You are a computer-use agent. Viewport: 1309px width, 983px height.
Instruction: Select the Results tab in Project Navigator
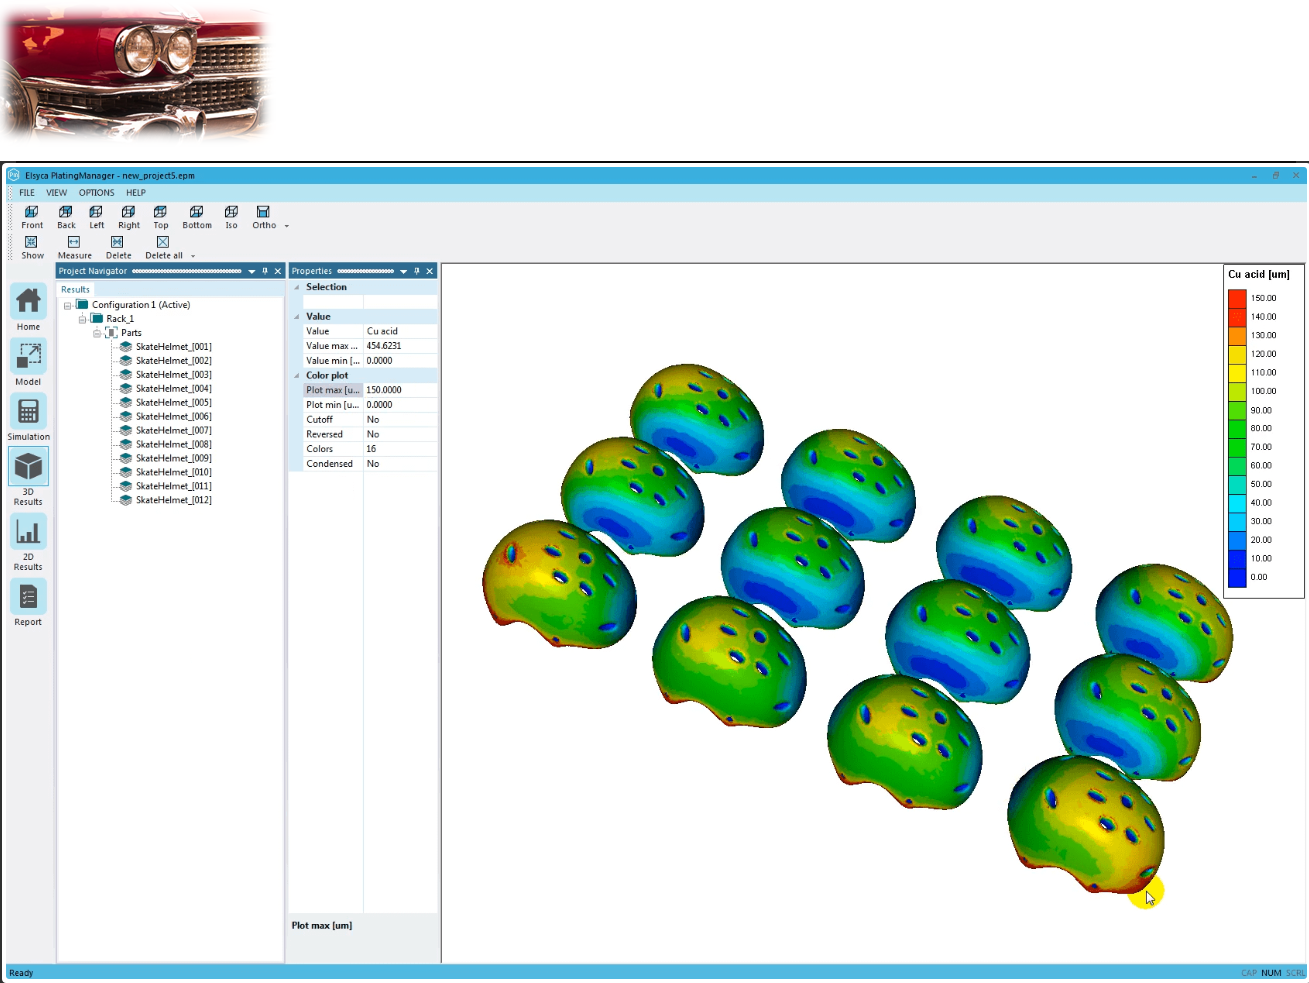[x=75, y=290]
